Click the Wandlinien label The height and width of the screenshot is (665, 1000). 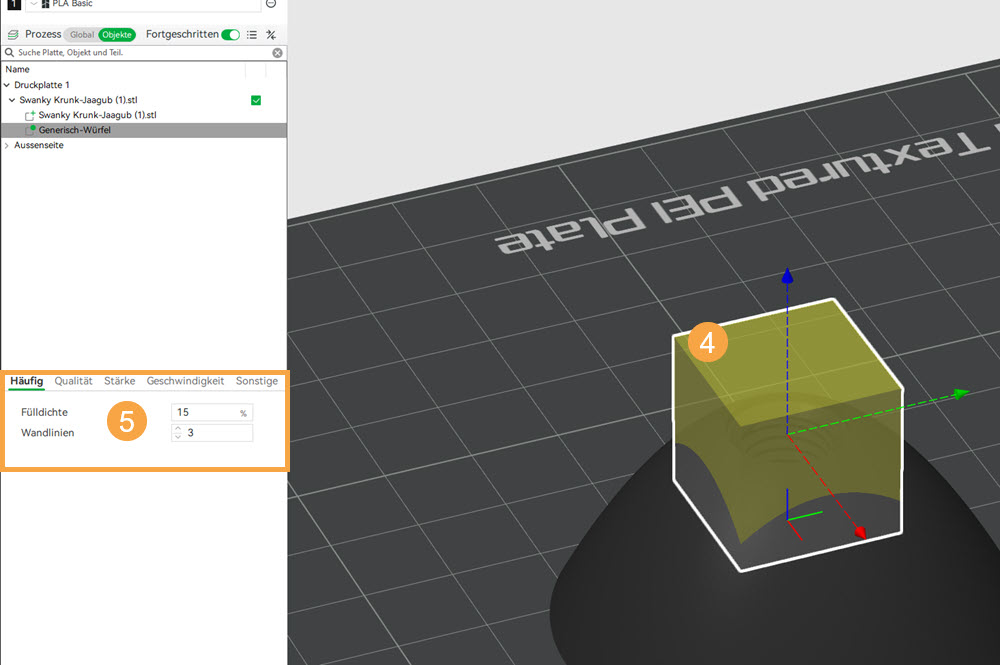coord(47,433)
